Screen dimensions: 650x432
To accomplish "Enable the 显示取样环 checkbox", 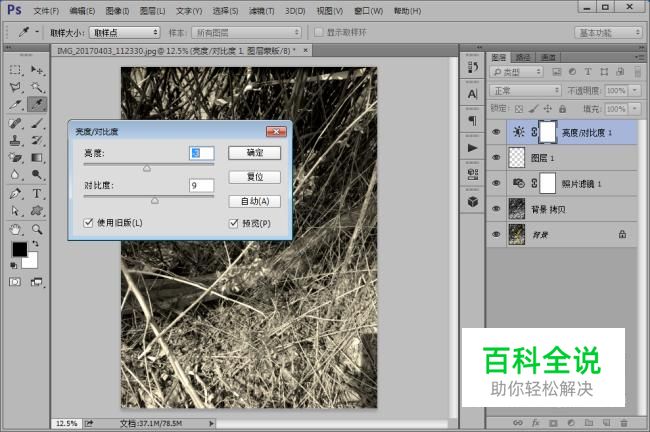I will pyautogui.click(x=318, y=32).
